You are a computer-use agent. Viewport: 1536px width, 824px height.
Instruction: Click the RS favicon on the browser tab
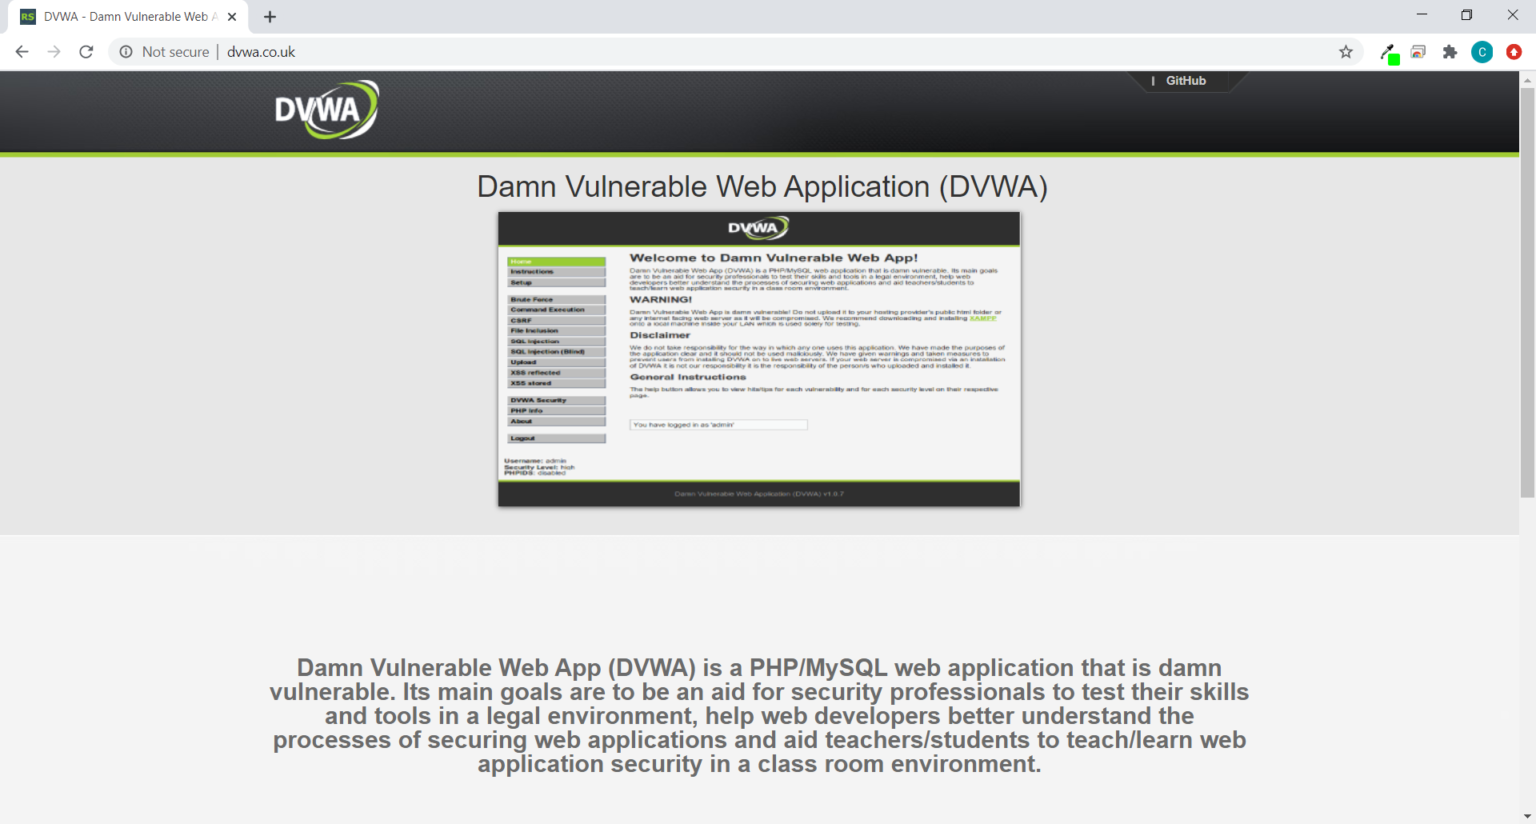27,16
